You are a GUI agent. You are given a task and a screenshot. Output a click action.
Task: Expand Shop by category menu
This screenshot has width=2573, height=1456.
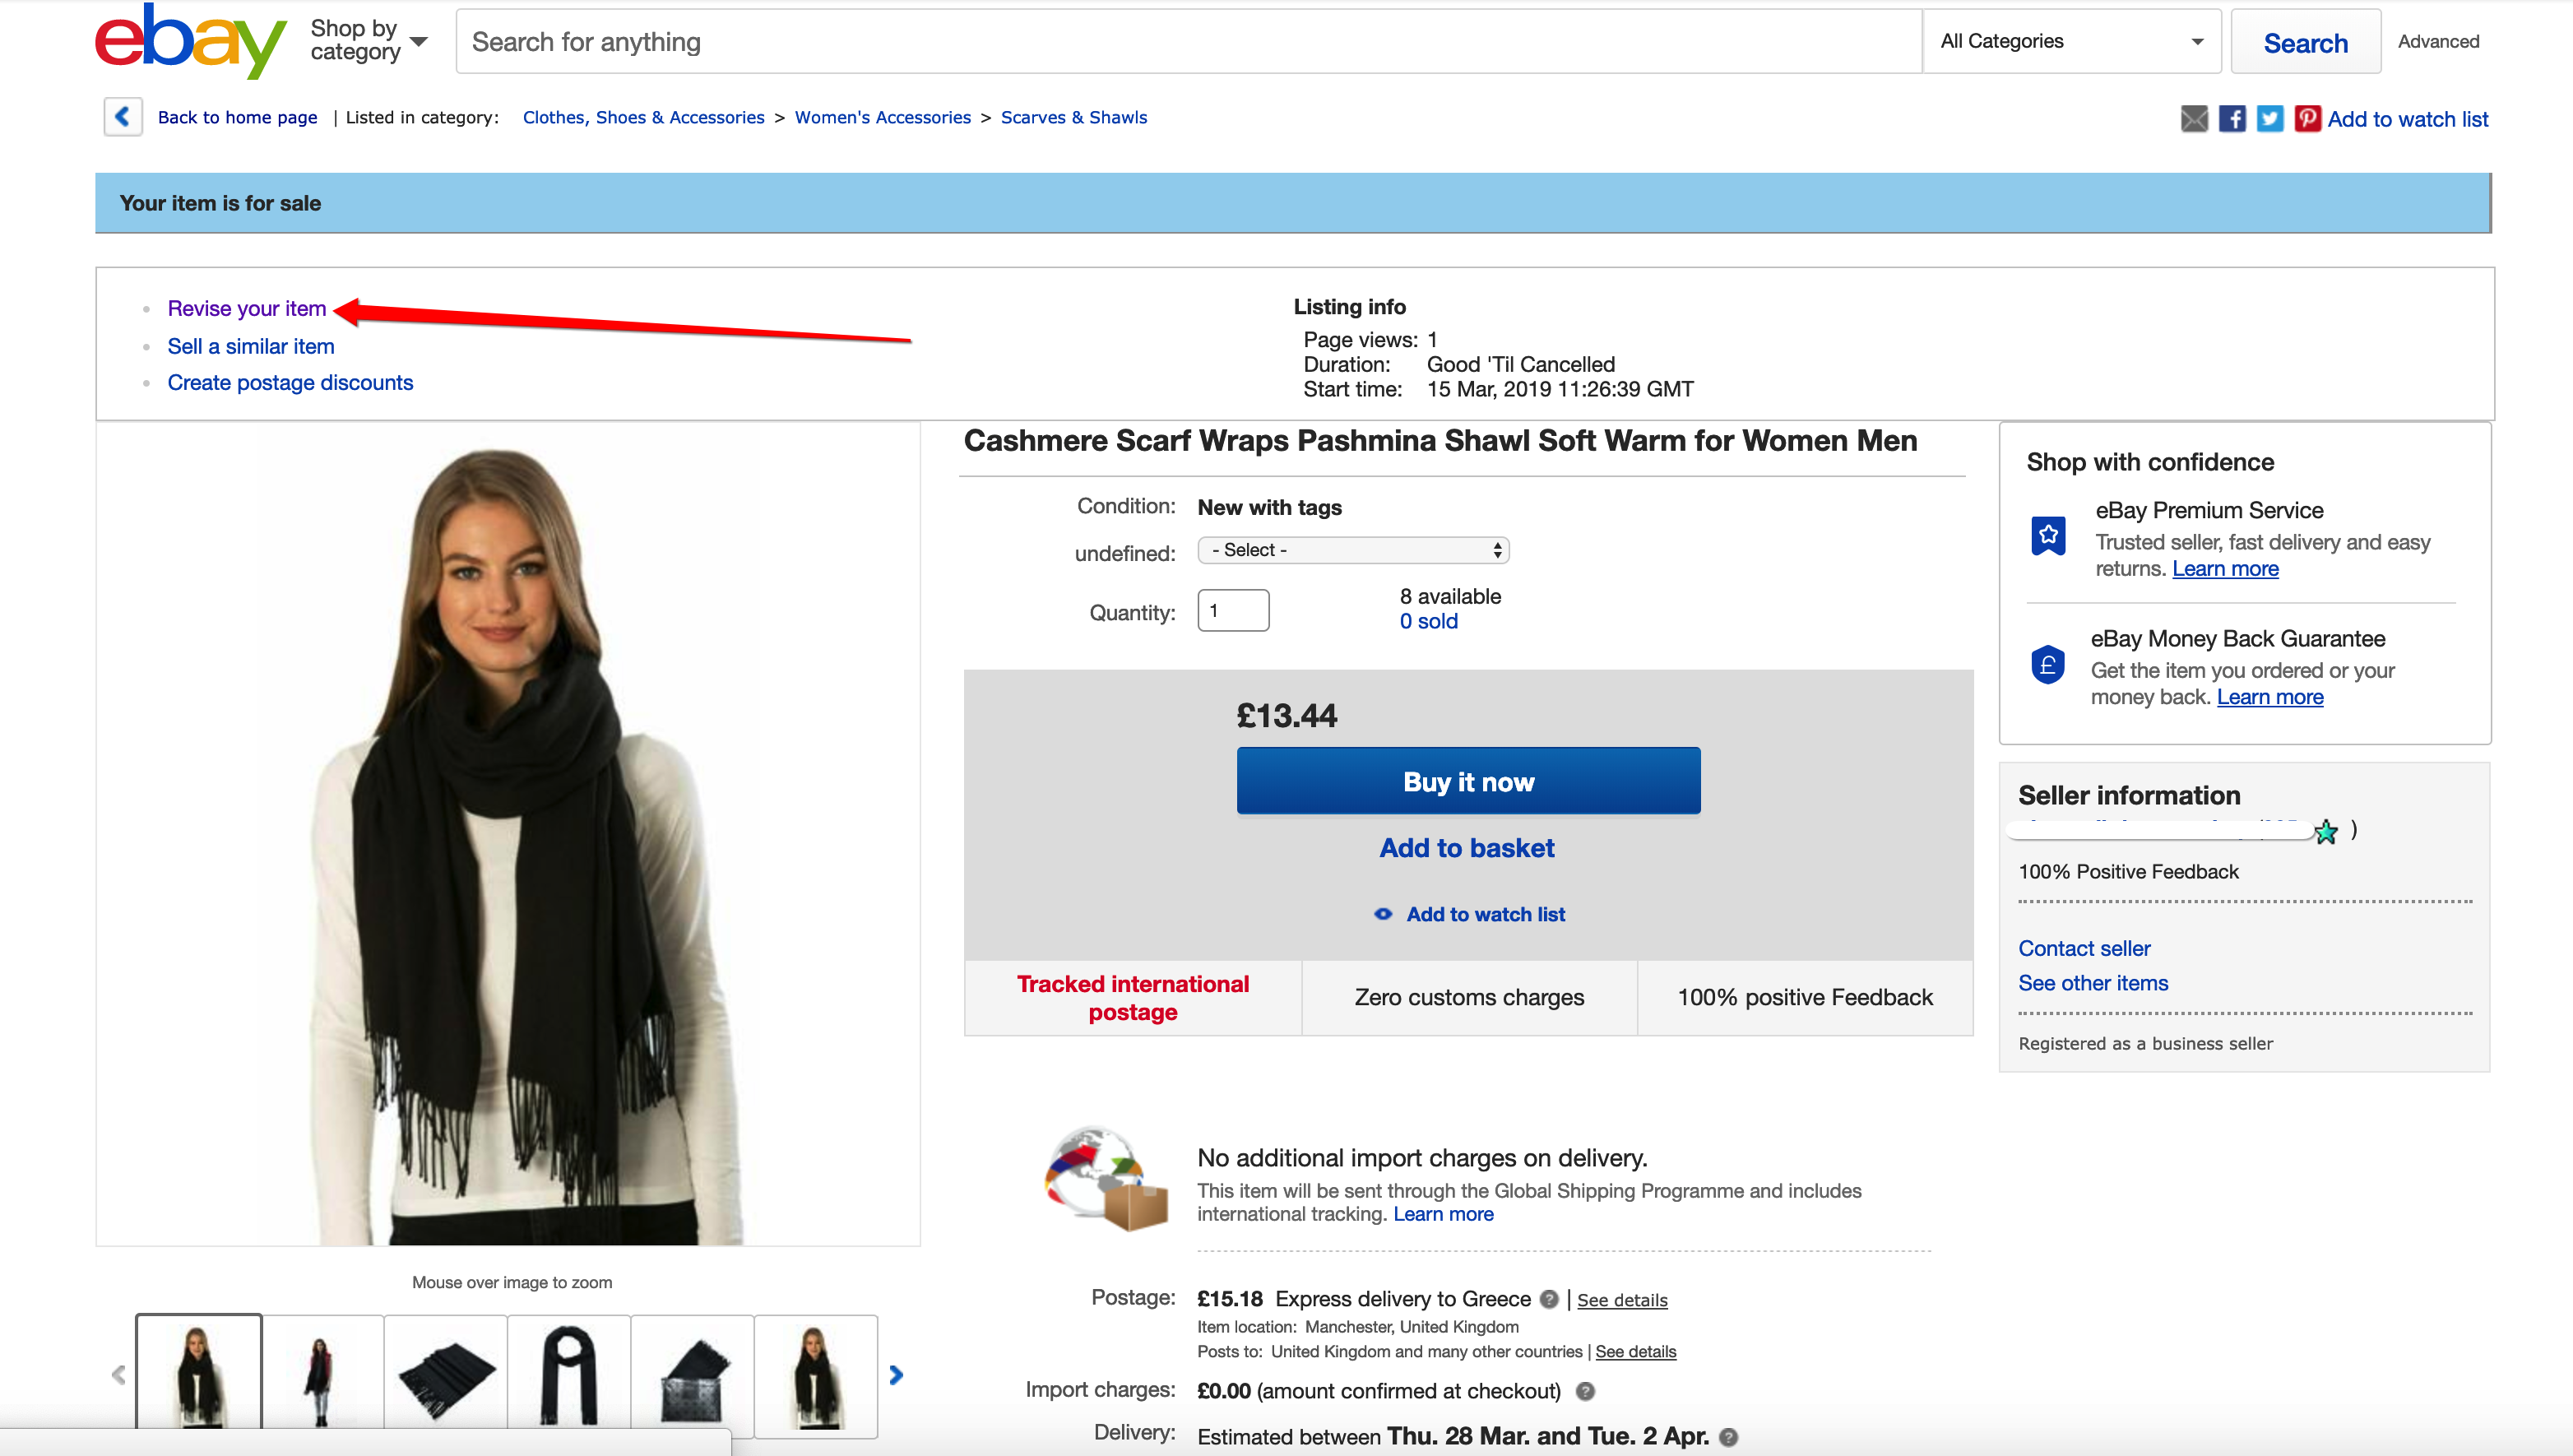[x=369, y=41]
